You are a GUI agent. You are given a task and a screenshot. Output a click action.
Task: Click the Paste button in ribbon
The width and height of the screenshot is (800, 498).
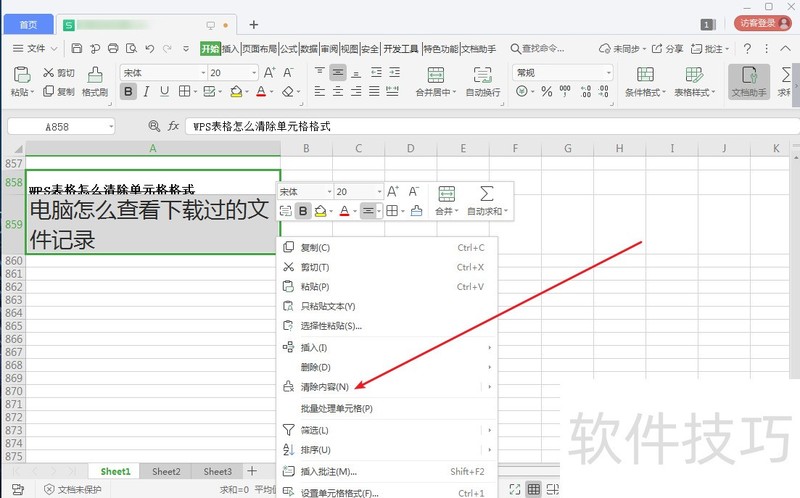21,82
